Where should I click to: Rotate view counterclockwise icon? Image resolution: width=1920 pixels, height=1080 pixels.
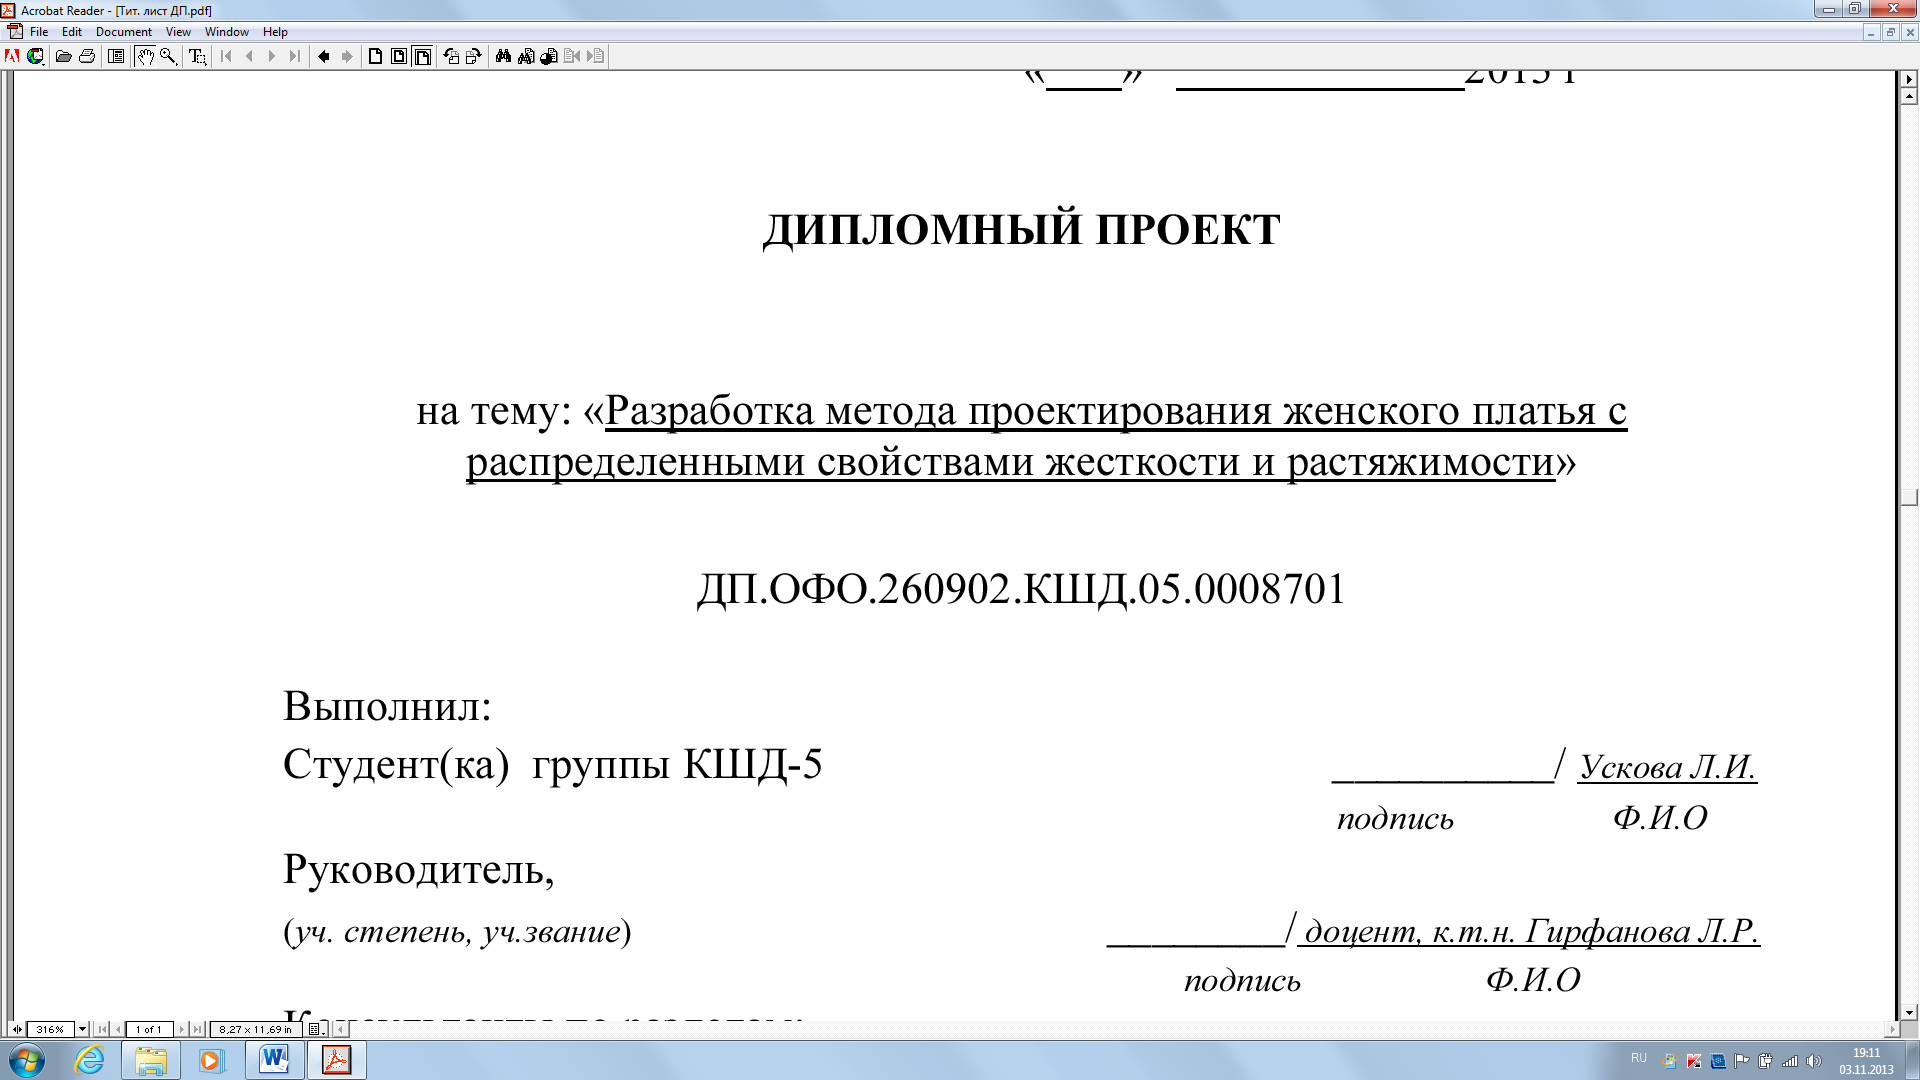(x=451, y=56)
